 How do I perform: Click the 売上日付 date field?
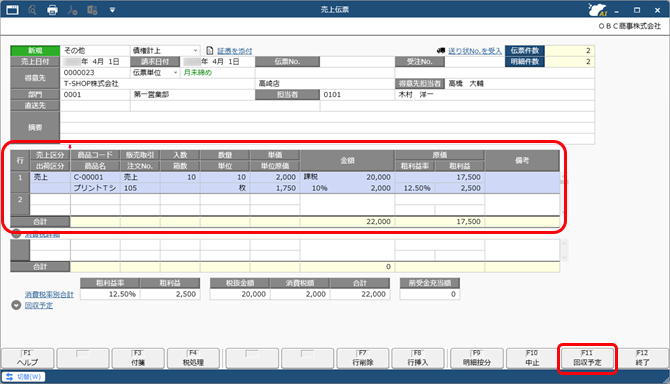coord(95,62)
